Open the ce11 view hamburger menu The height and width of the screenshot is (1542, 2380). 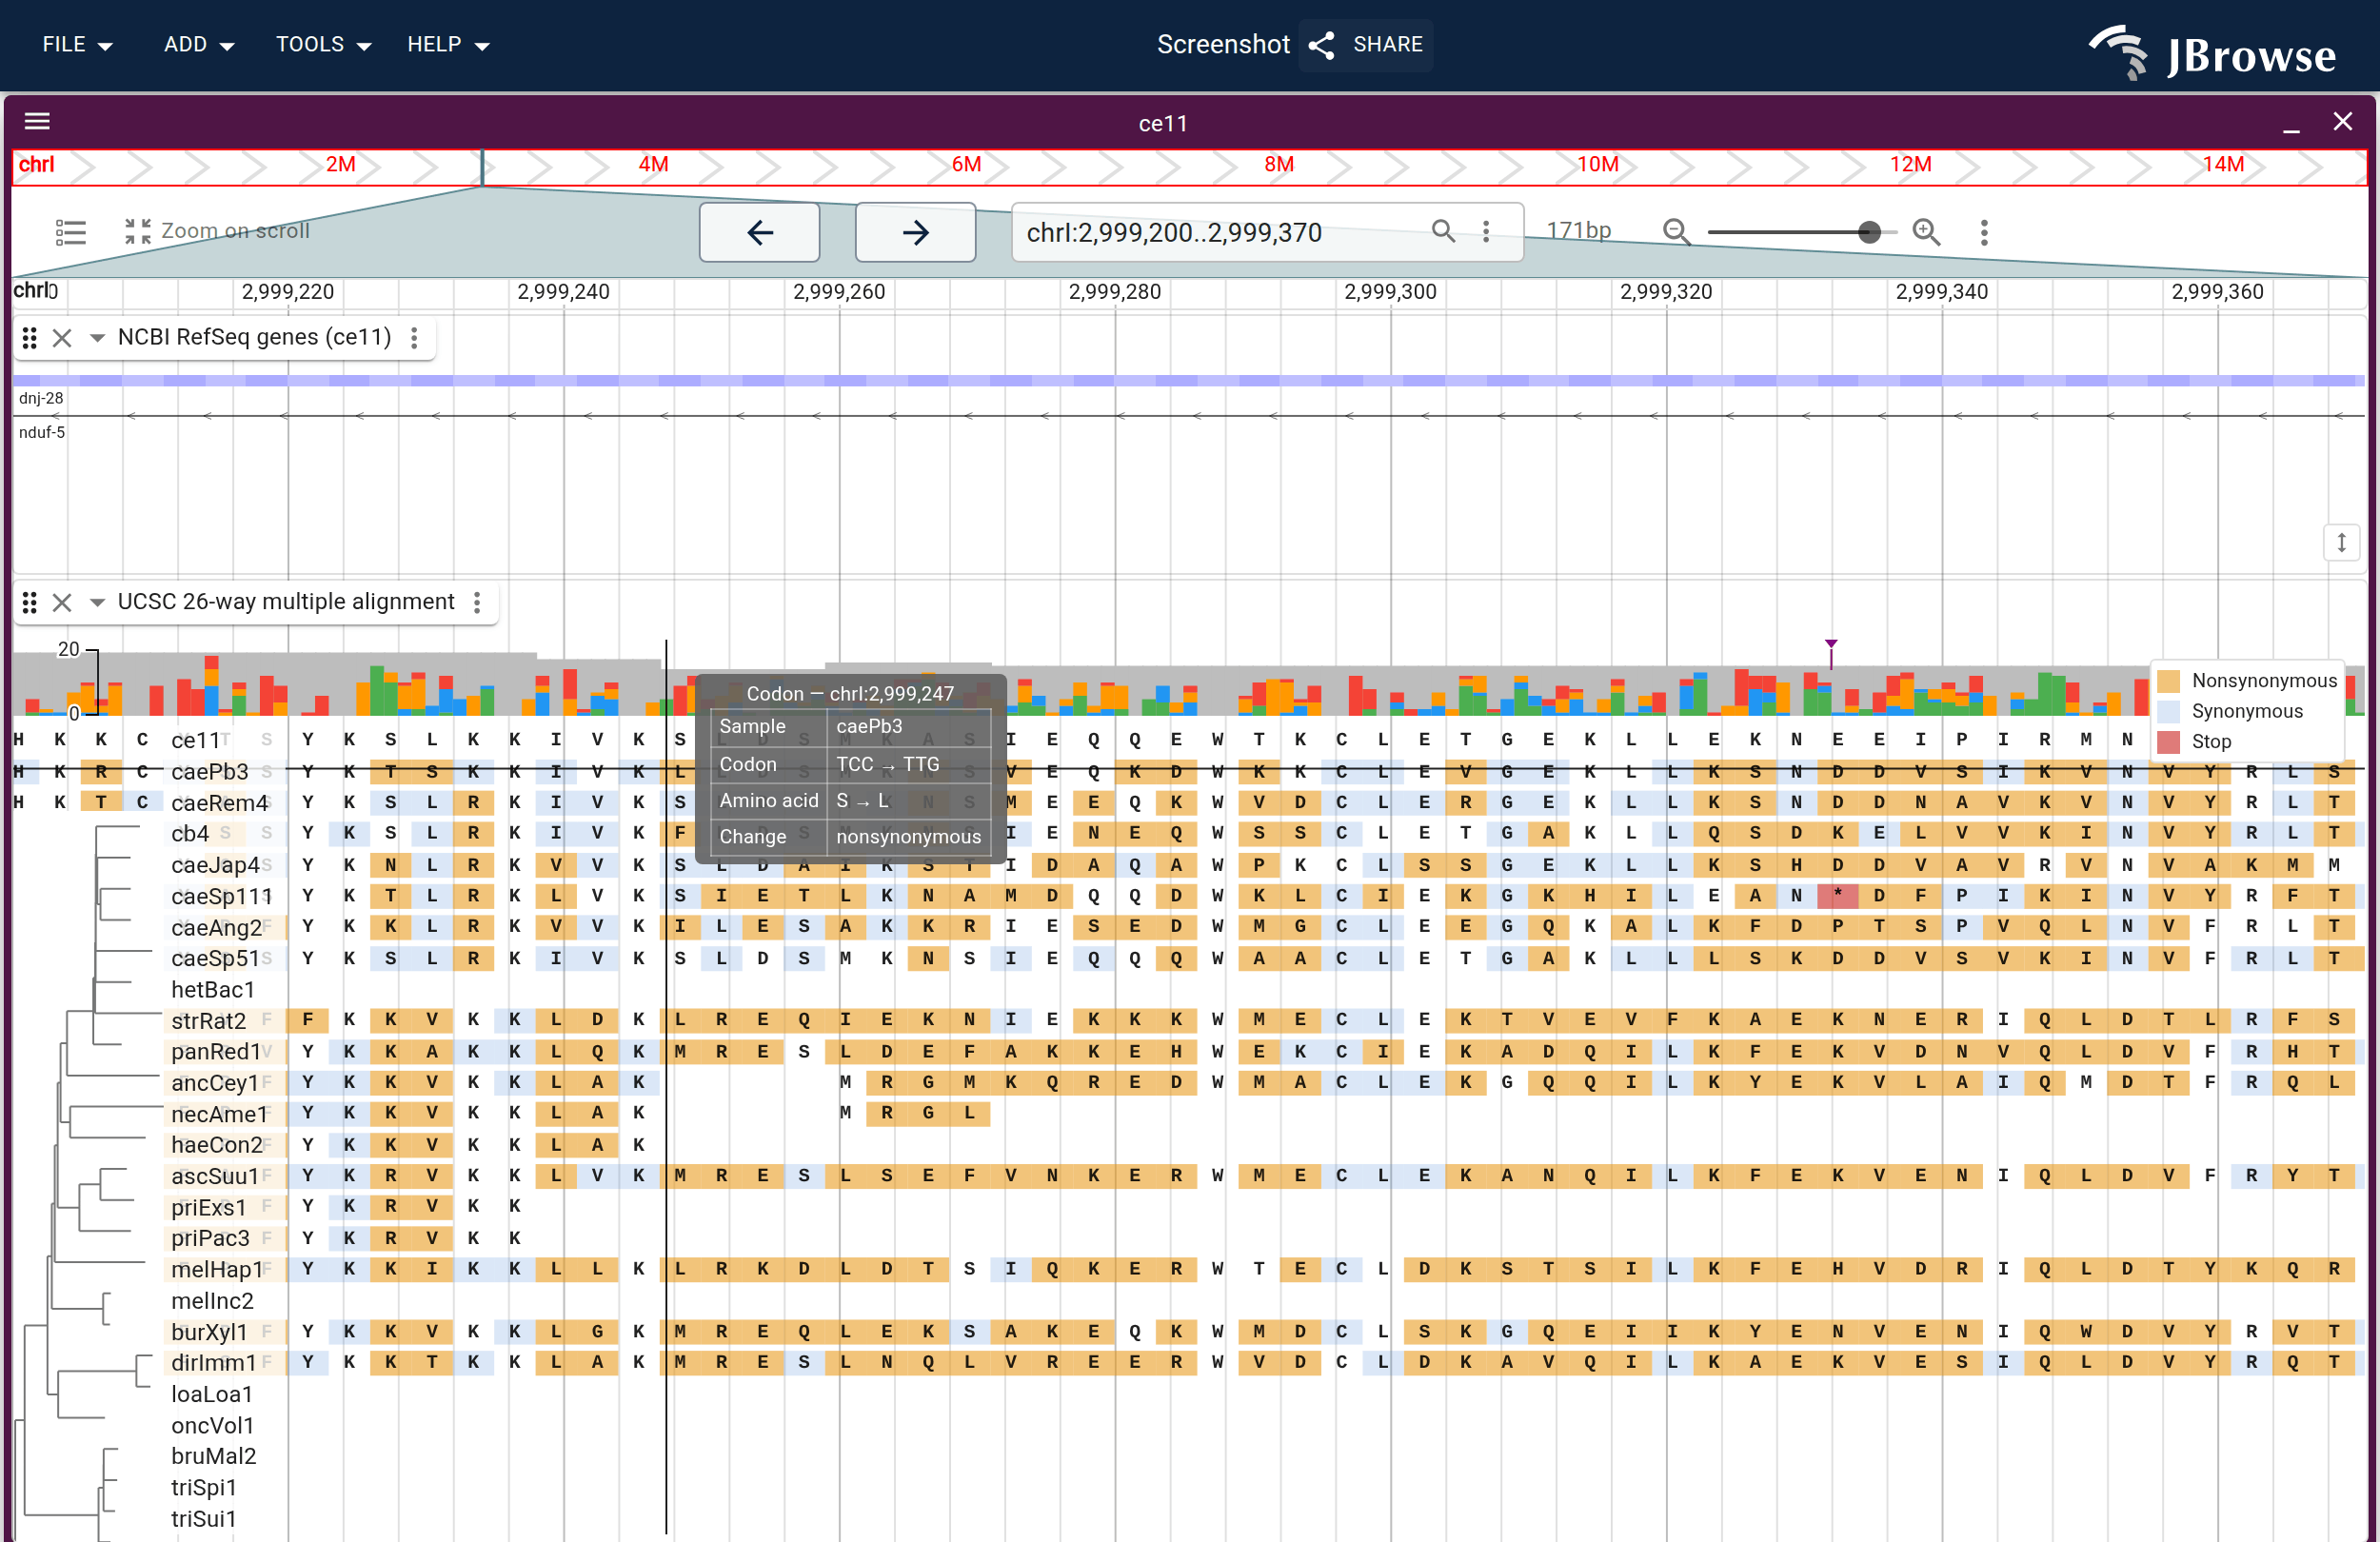[37, 122]
